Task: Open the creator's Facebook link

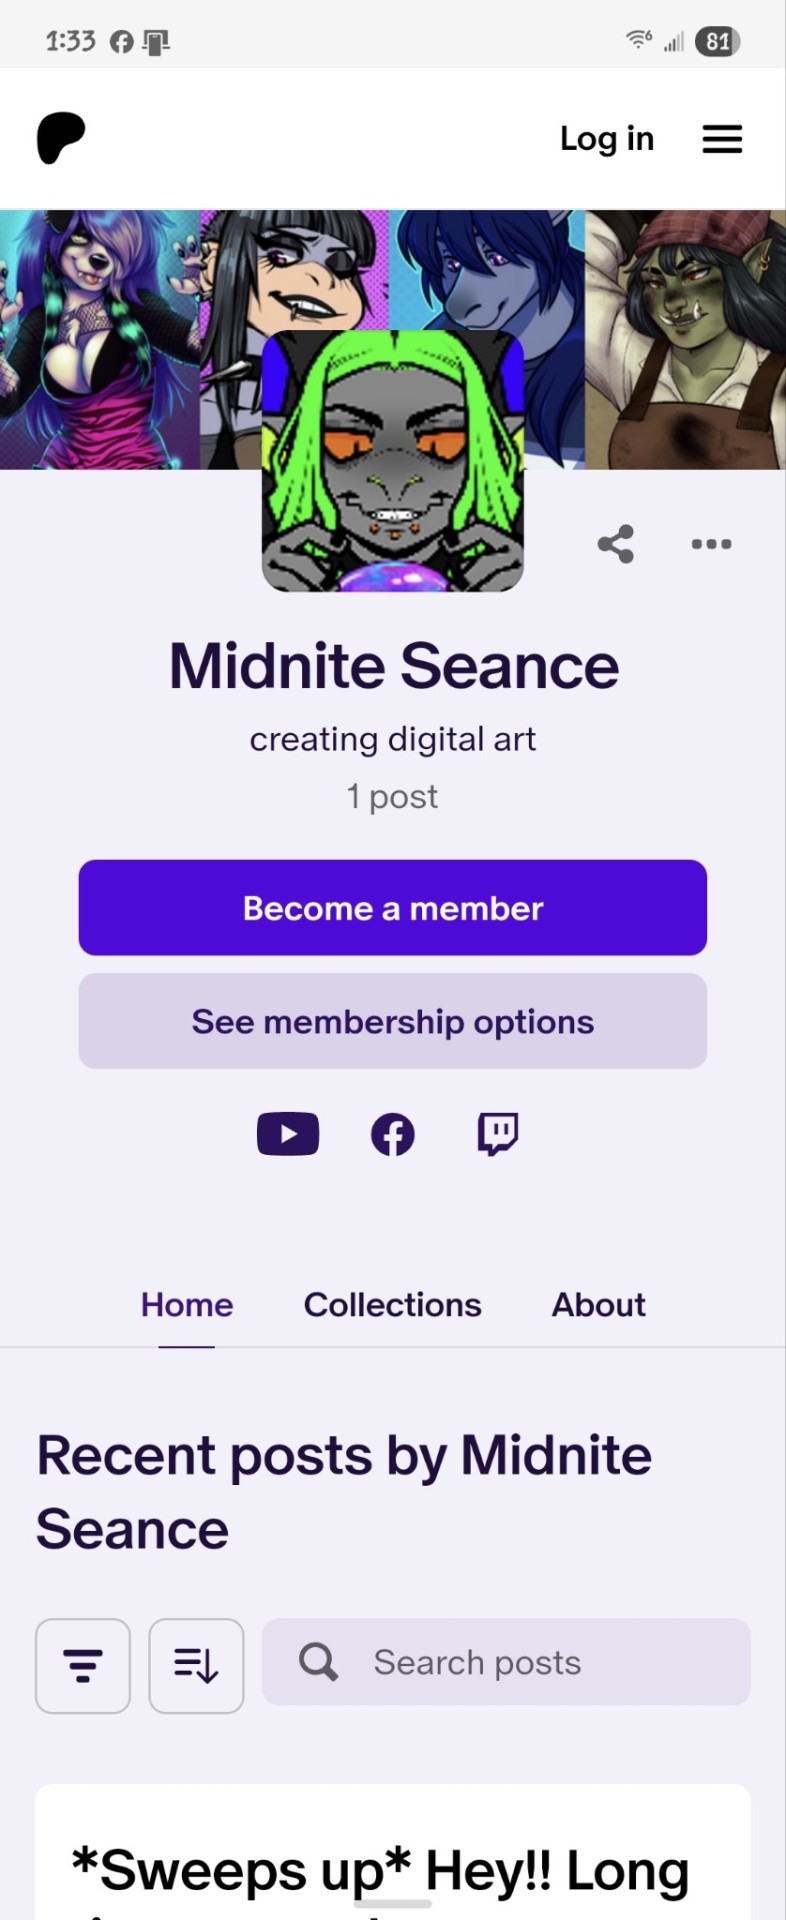Action: click(x=393, y=1135)
